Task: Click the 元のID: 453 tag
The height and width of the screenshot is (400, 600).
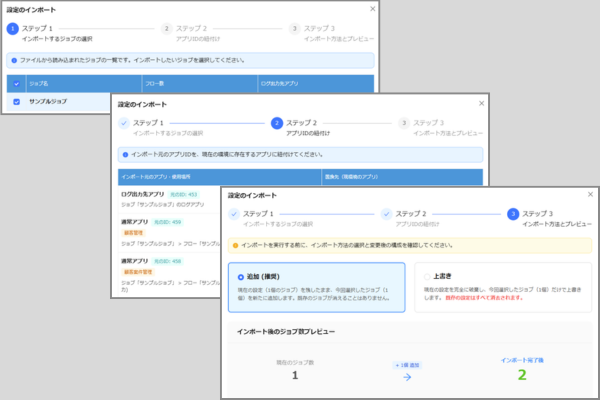Action: coord(184,195)
